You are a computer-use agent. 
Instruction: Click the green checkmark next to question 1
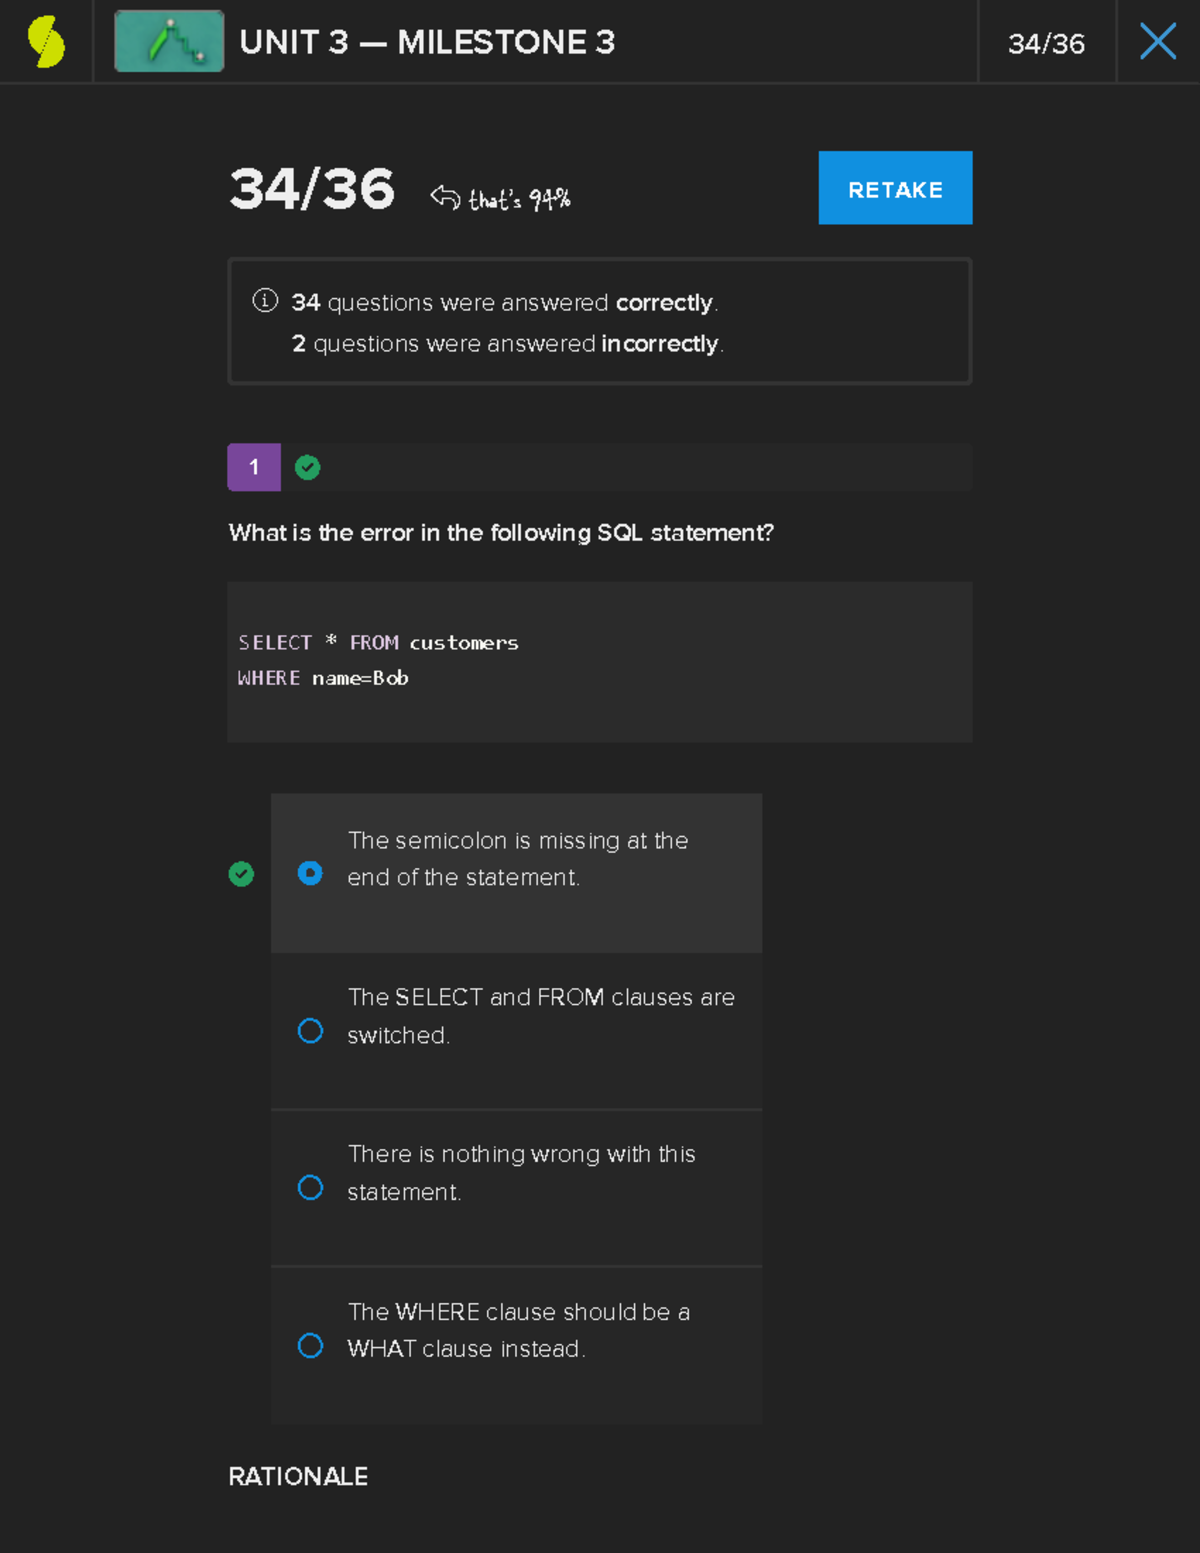tap(308, 467)
